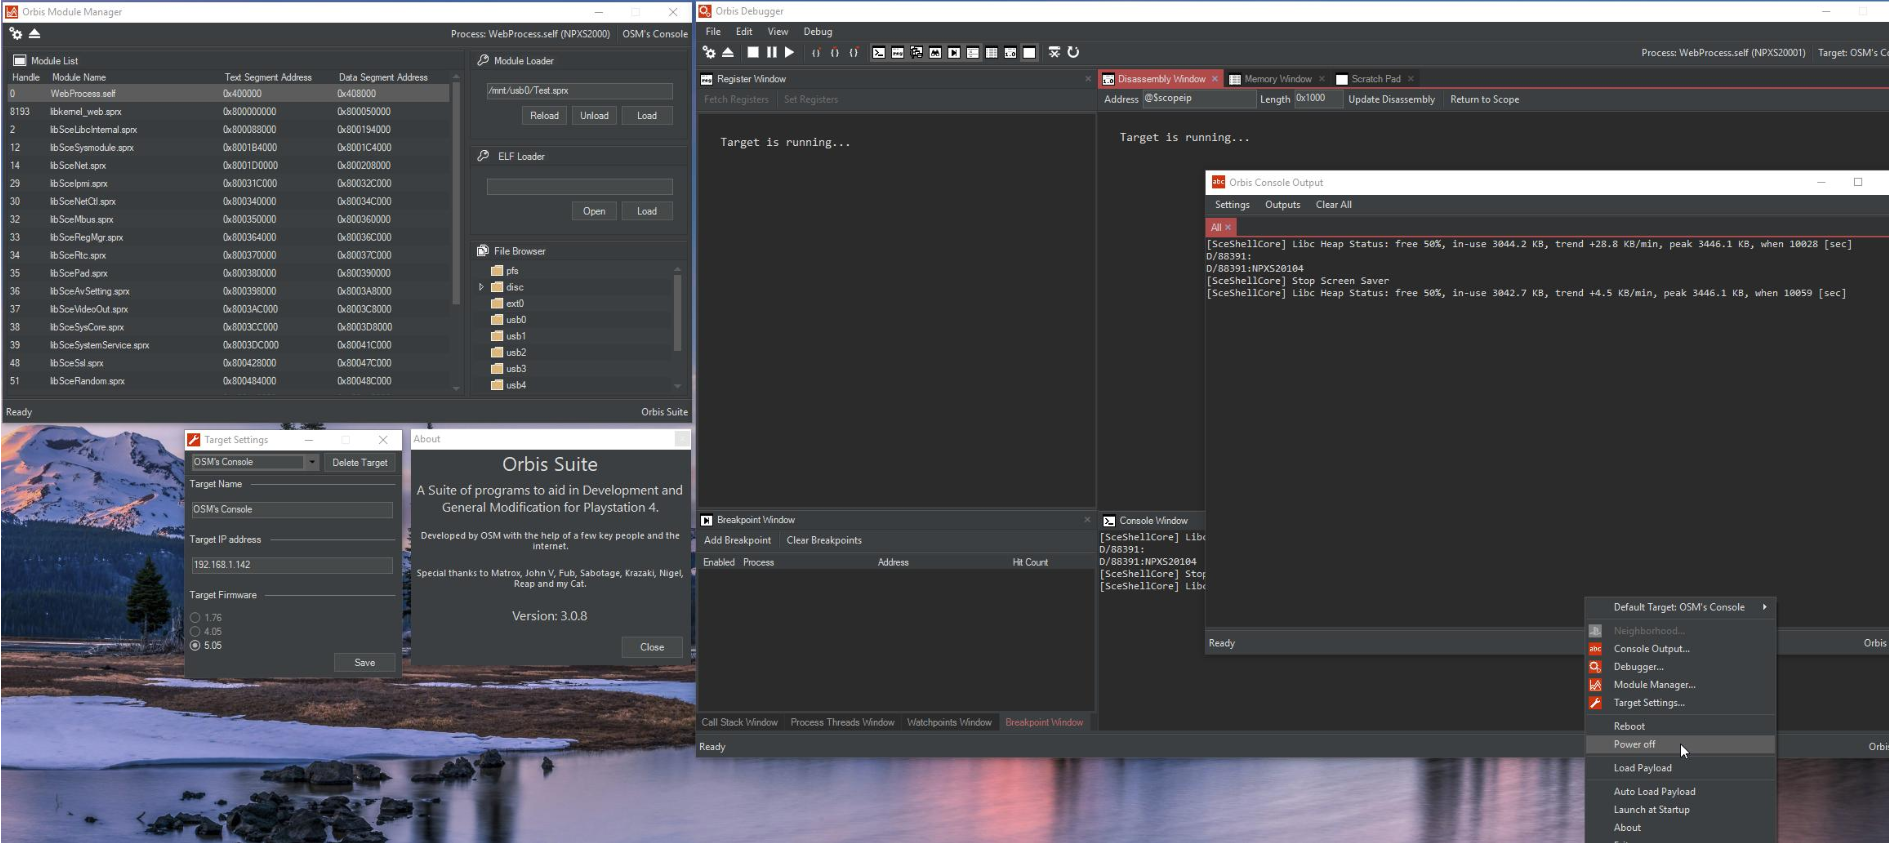The width and height of the screenshot is (1889, 843).
Task: Click Save in Target Settings
Action: coord(365,663)
